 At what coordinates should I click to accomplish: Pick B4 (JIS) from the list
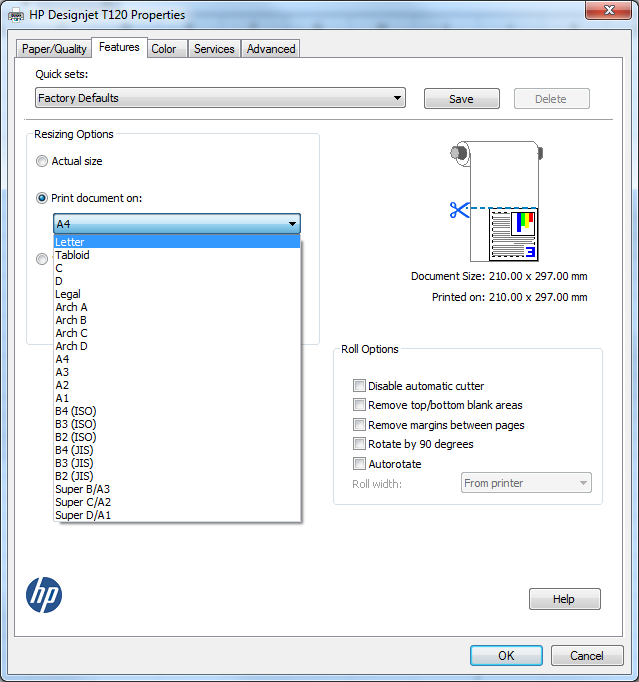point(177,450)
